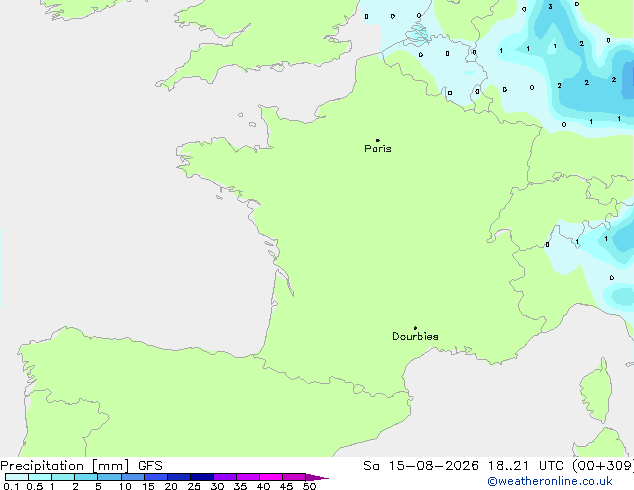
Task: Click the '25' legend scale label
Action: pos(194,486)
